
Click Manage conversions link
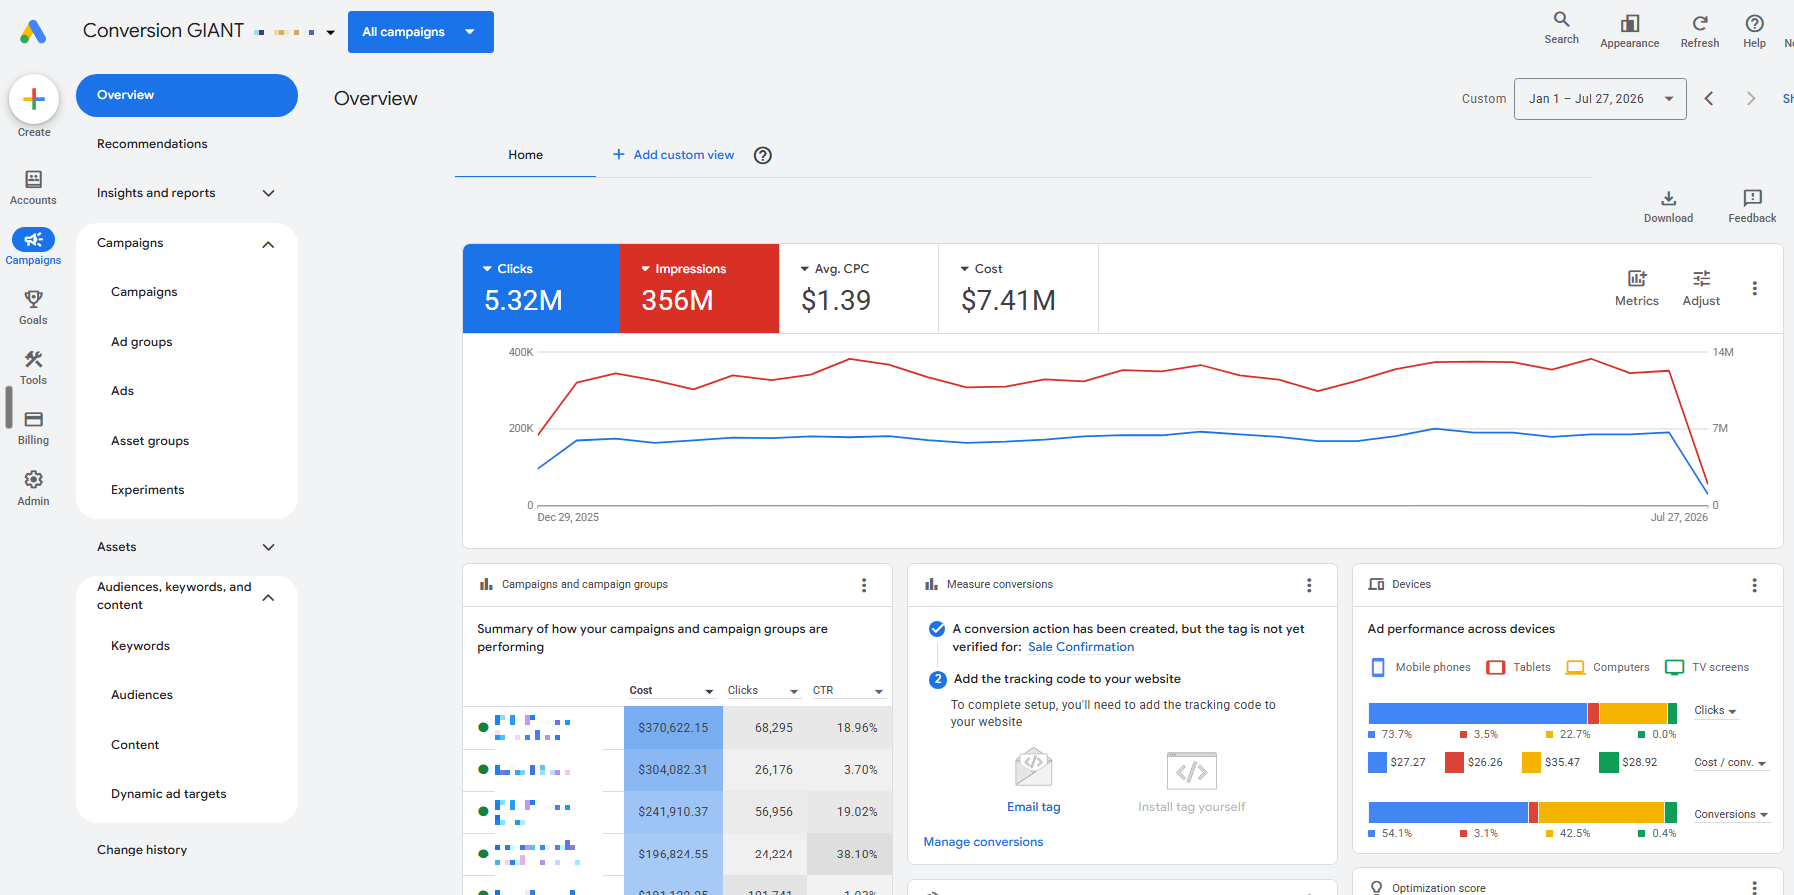983,842
